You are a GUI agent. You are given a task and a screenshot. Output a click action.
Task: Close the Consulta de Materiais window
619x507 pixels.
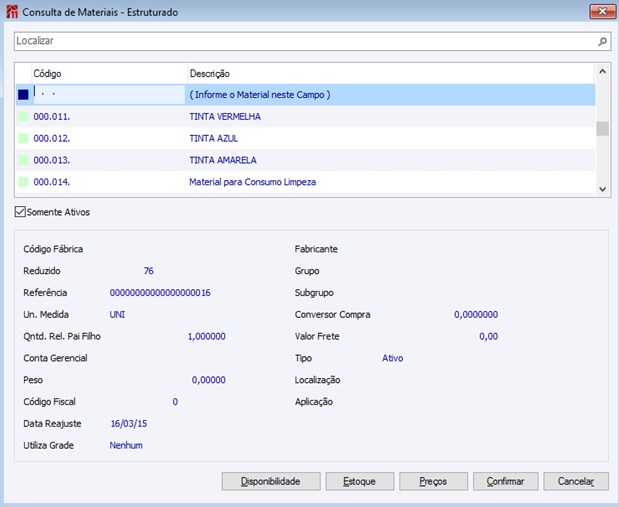602,12
